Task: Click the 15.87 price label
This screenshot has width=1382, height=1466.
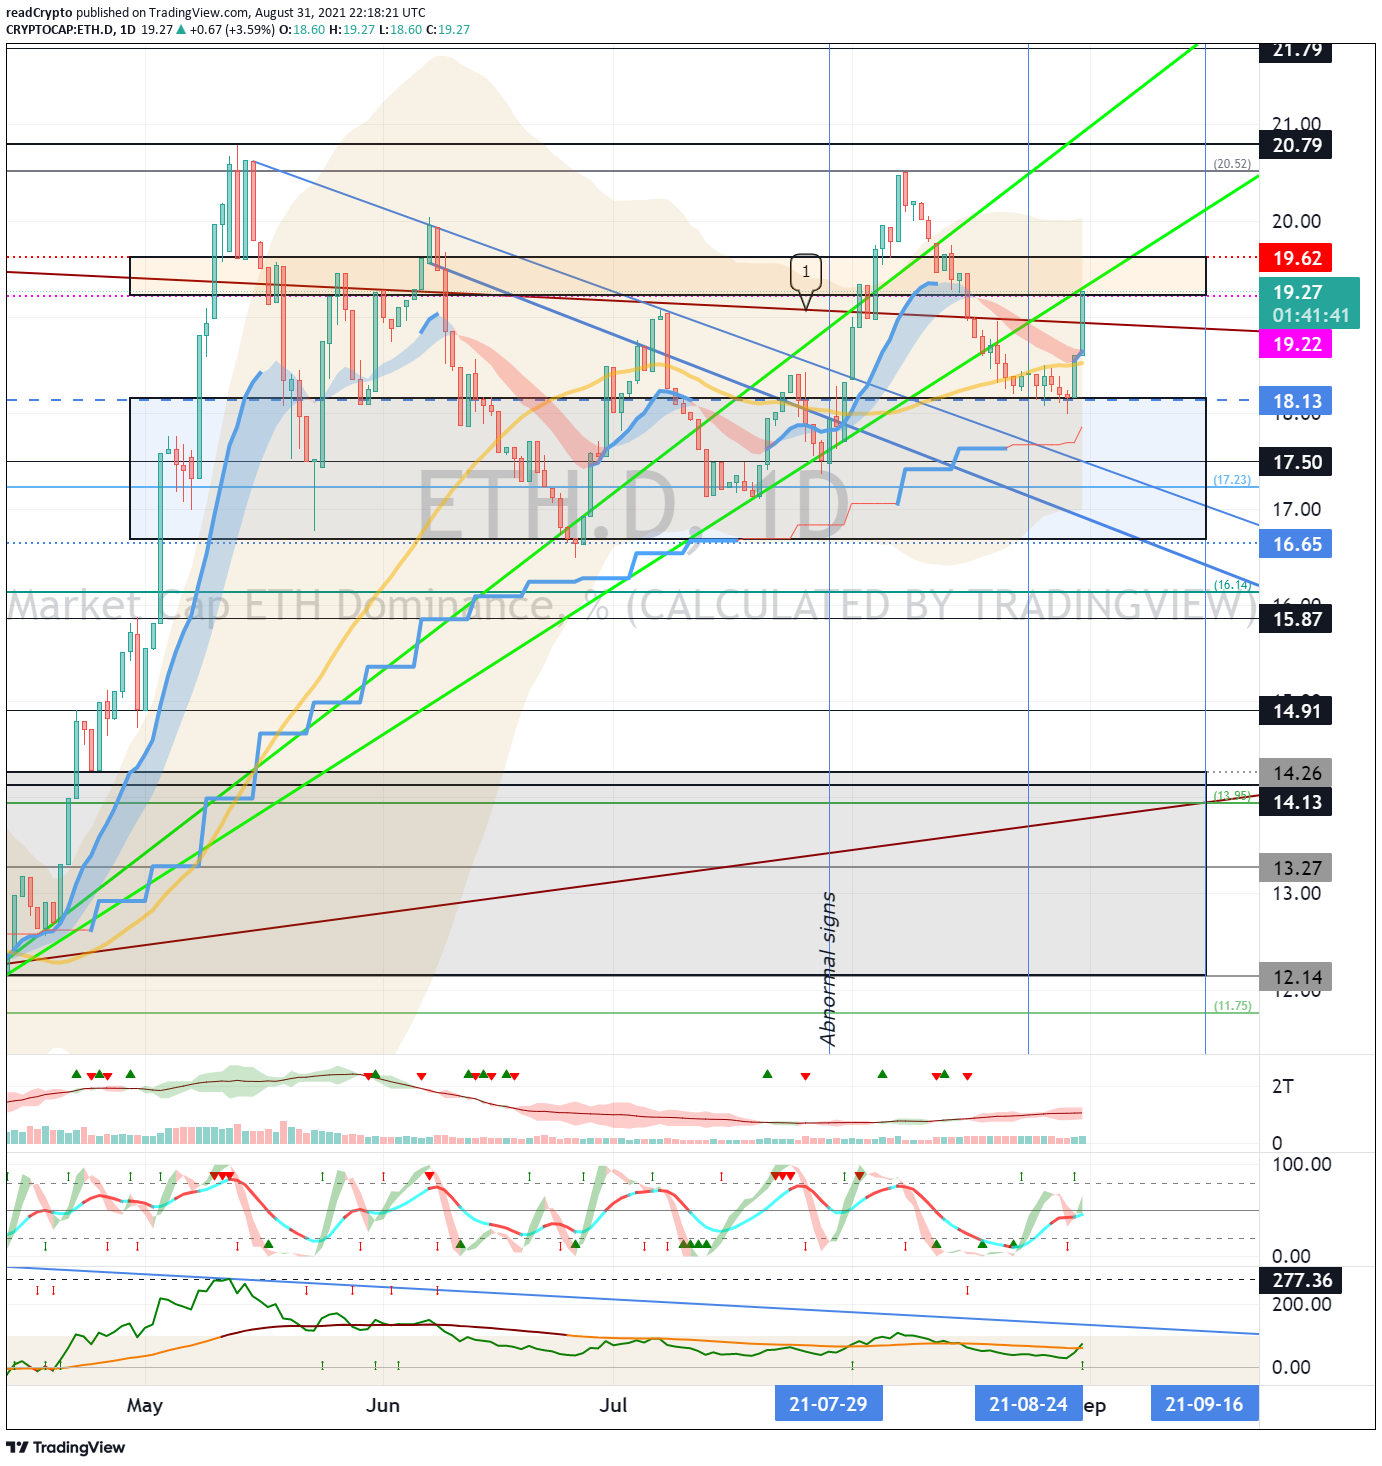Action: point(1296,619)
